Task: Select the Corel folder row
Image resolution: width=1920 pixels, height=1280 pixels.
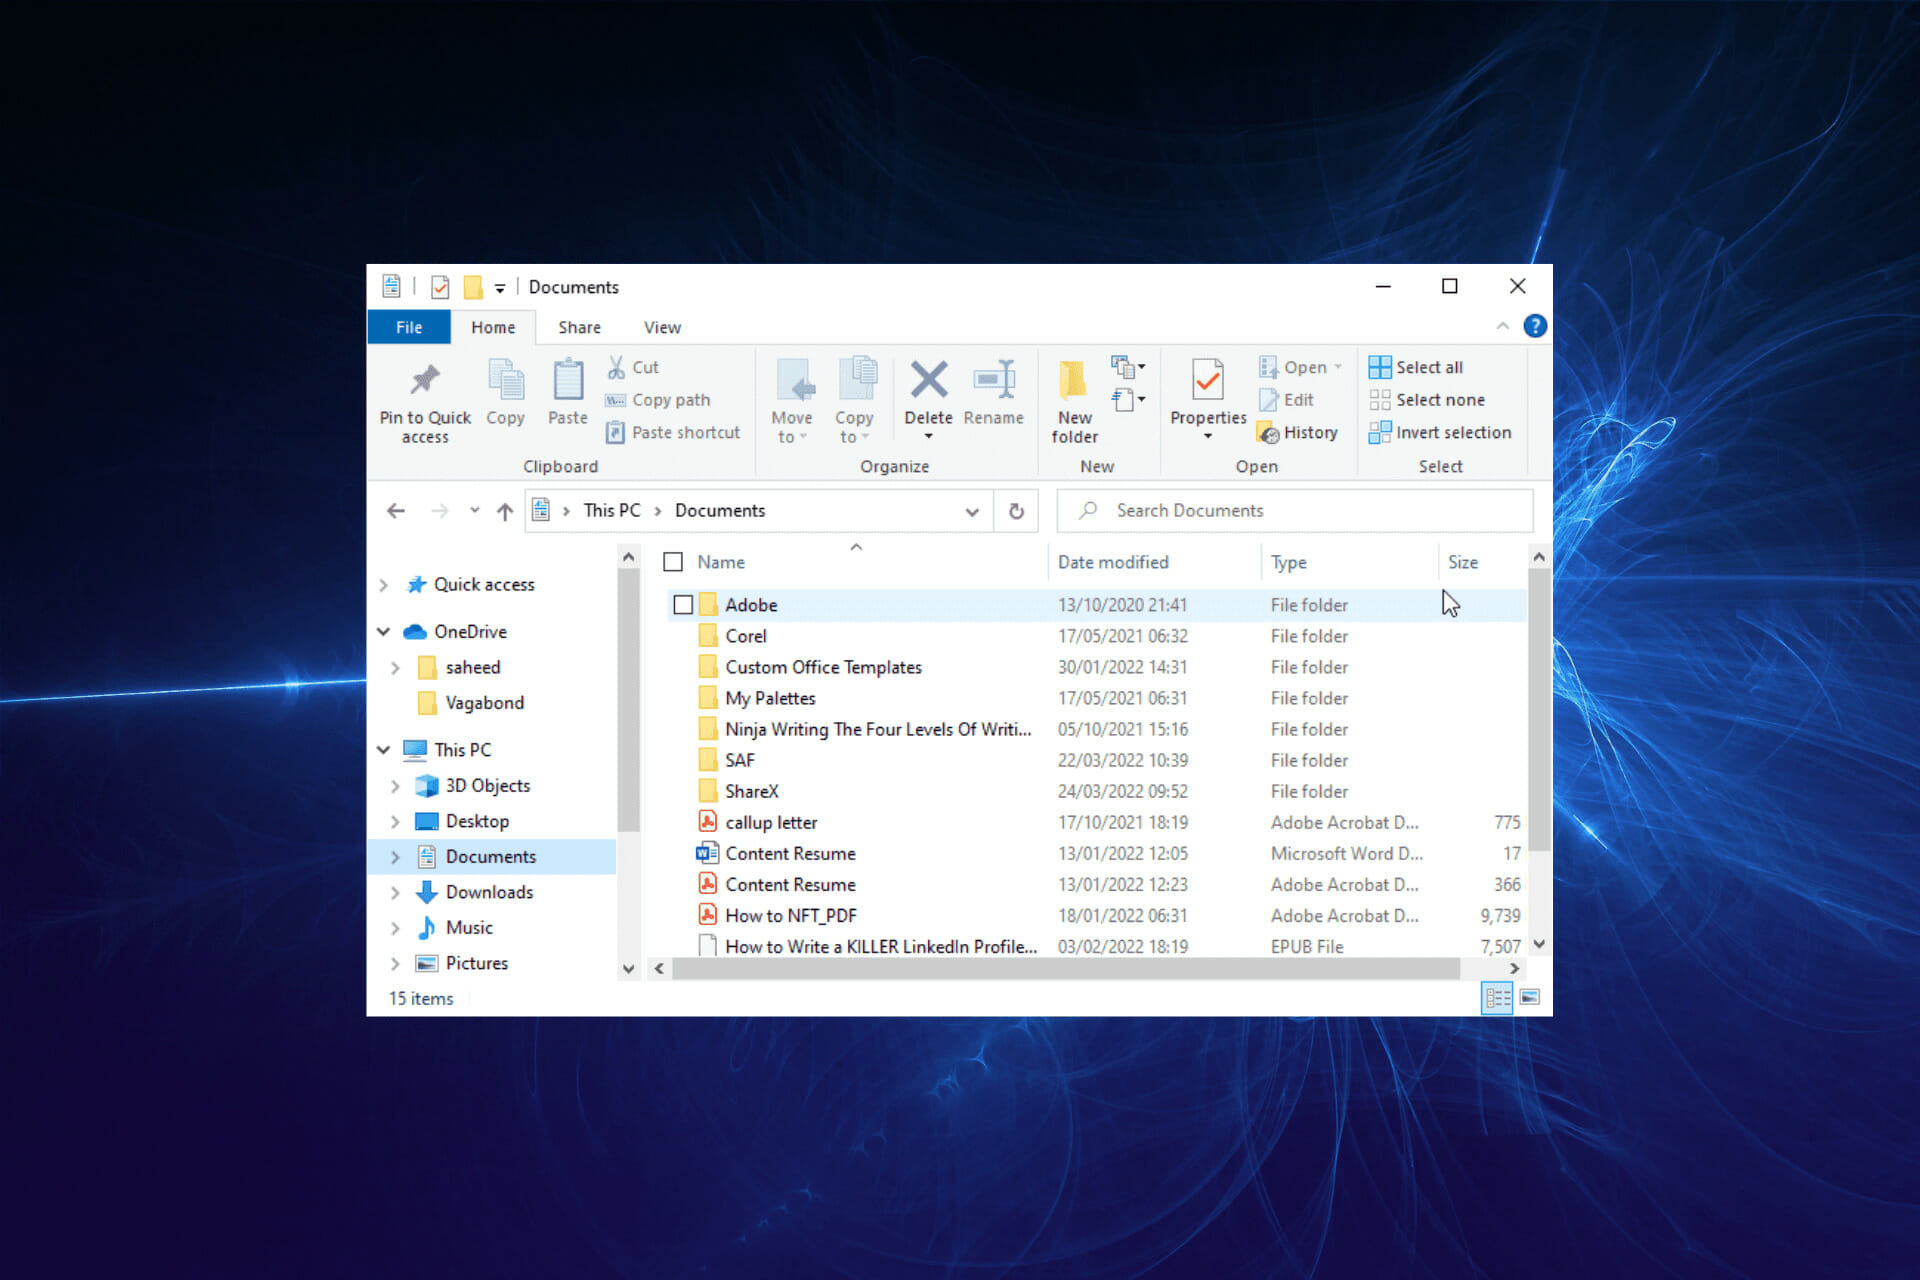Action: [x=1096, y=636]
